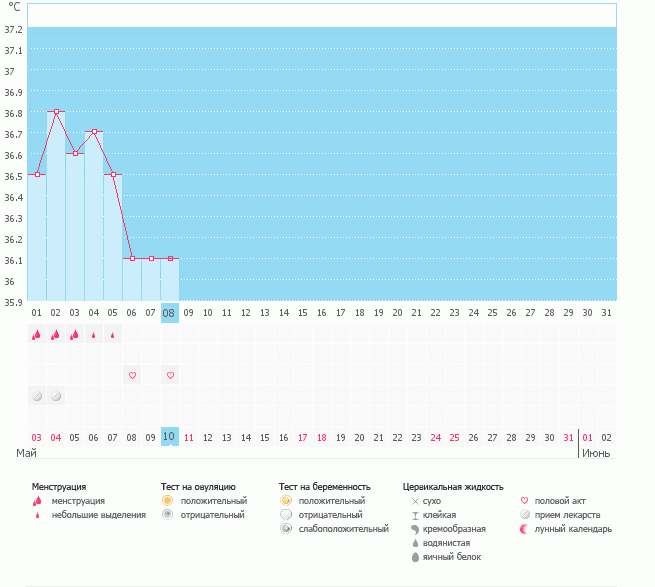Click the menstruation icon on cycle day 03

point(75,335)
